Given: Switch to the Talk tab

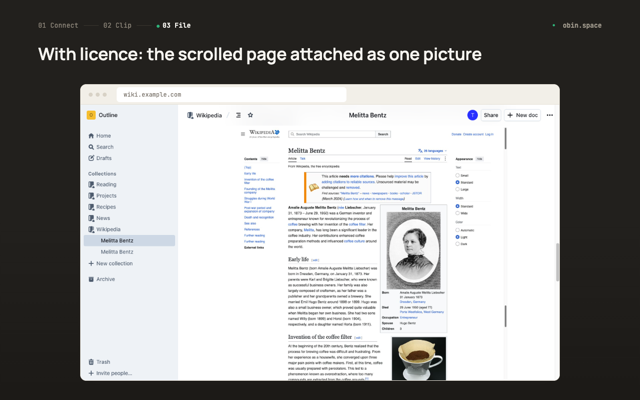Looking at the screenshot, I should click(x=302, y=158).
